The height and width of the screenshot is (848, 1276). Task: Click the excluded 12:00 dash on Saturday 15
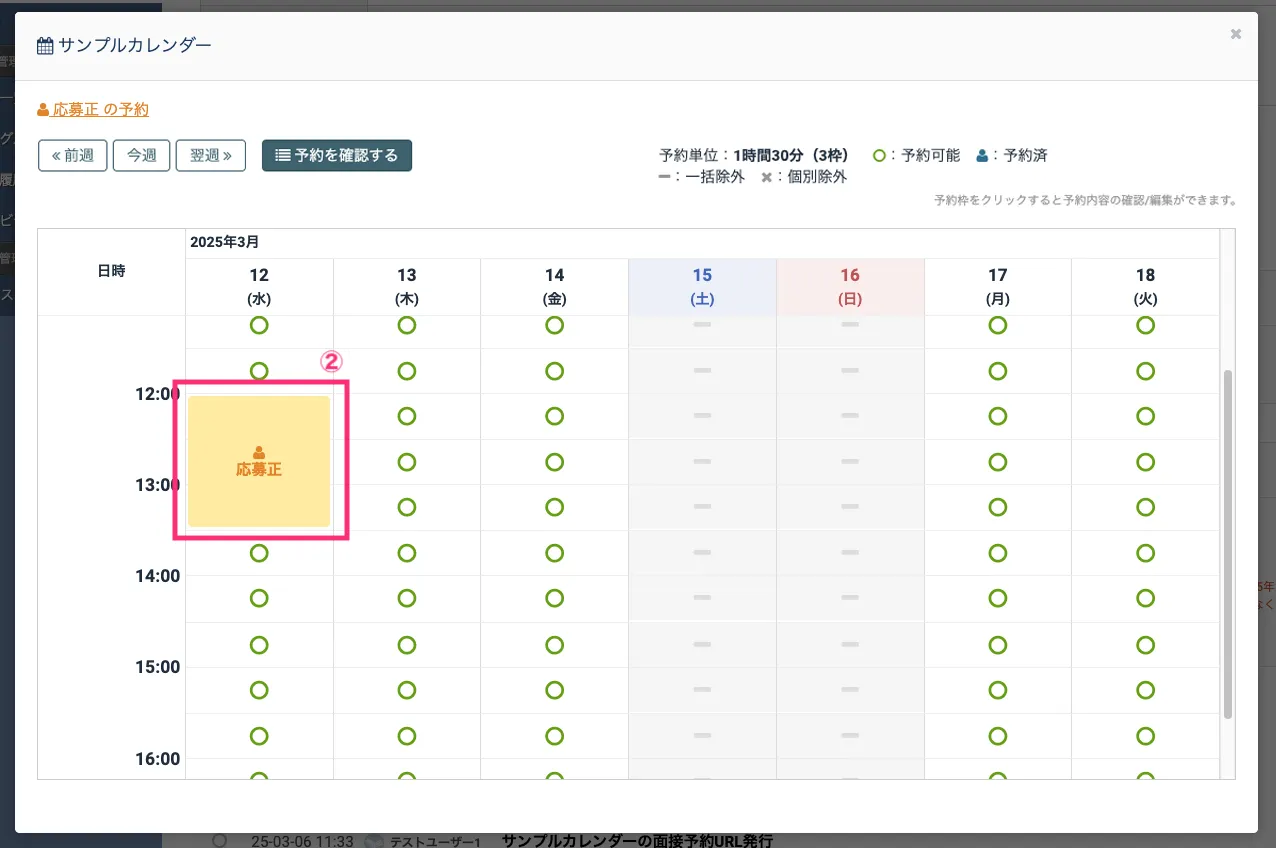pyautogui.click(x=702, y=416)
